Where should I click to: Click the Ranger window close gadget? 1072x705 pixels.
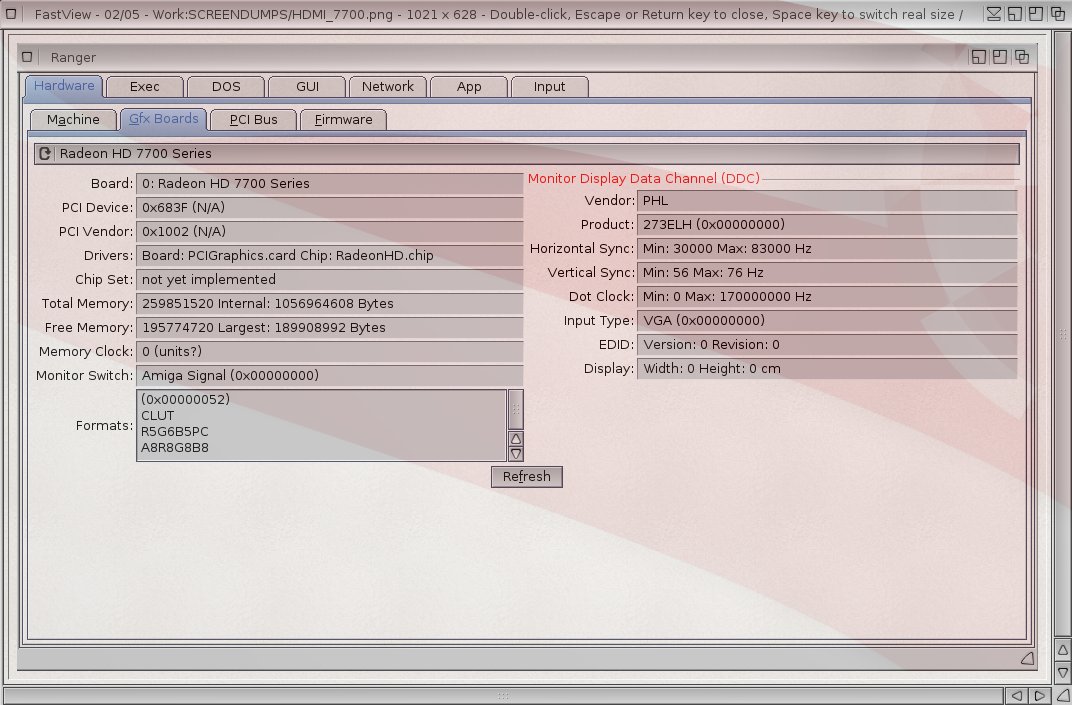27,57
